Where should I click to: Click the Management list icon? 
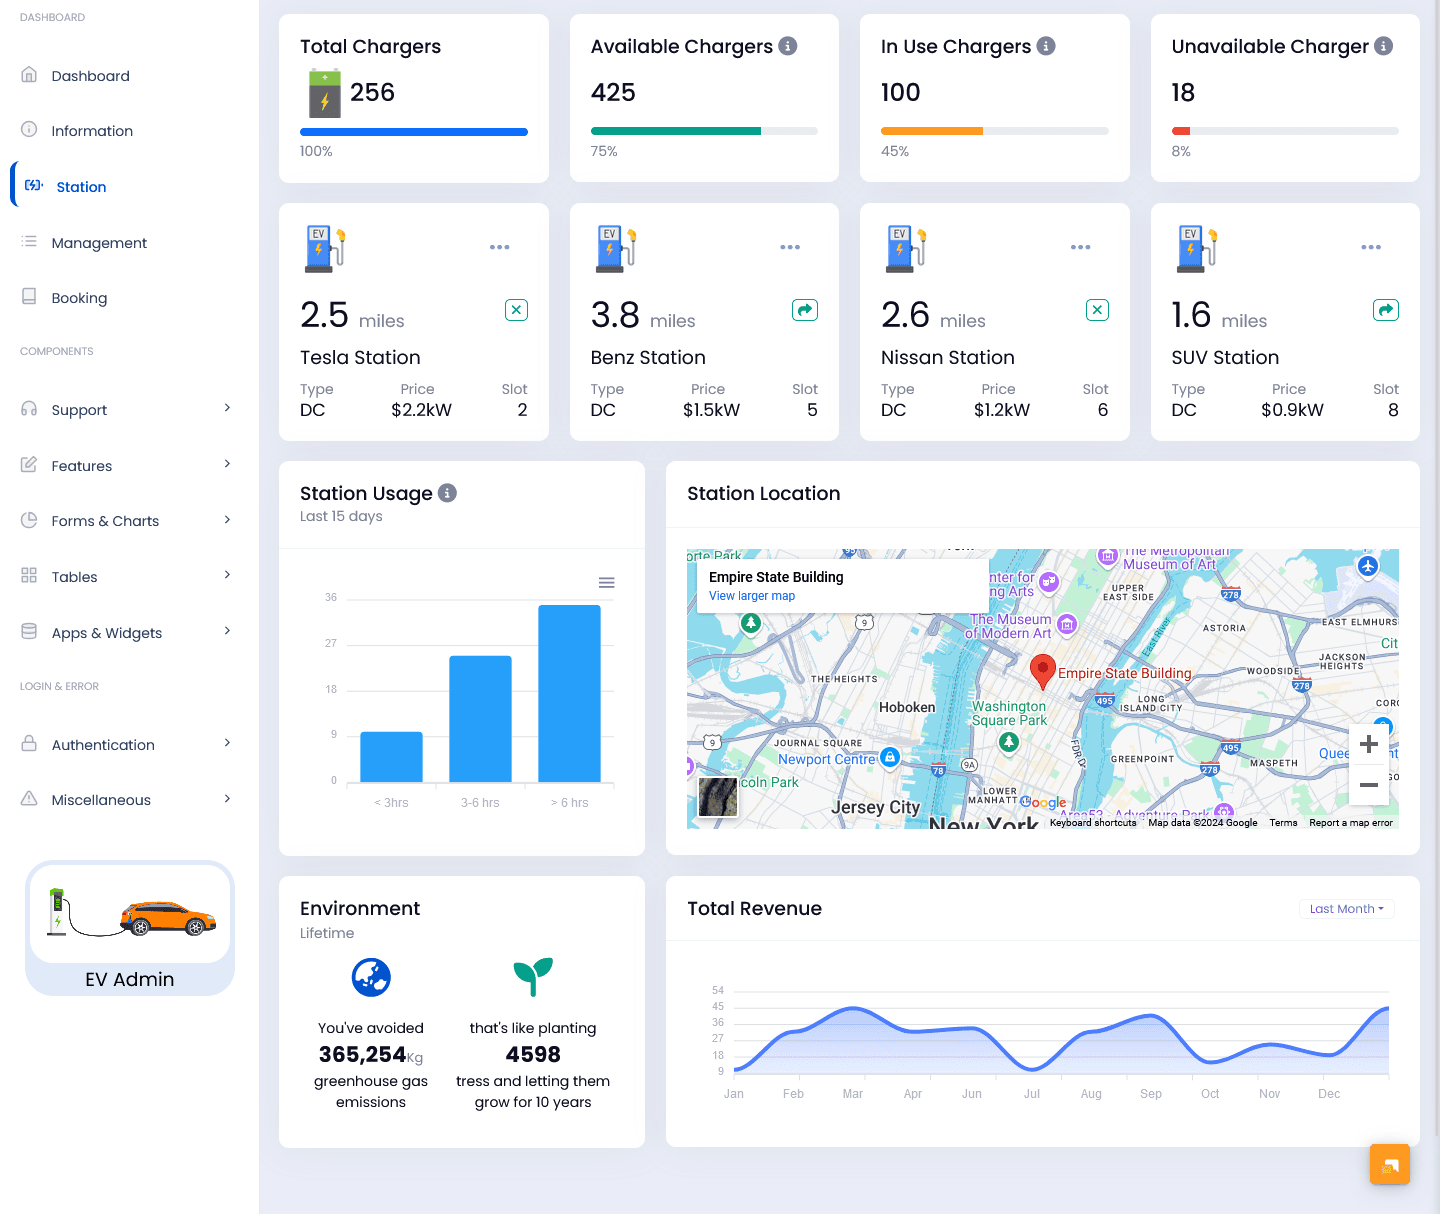(x=29, y=242)
